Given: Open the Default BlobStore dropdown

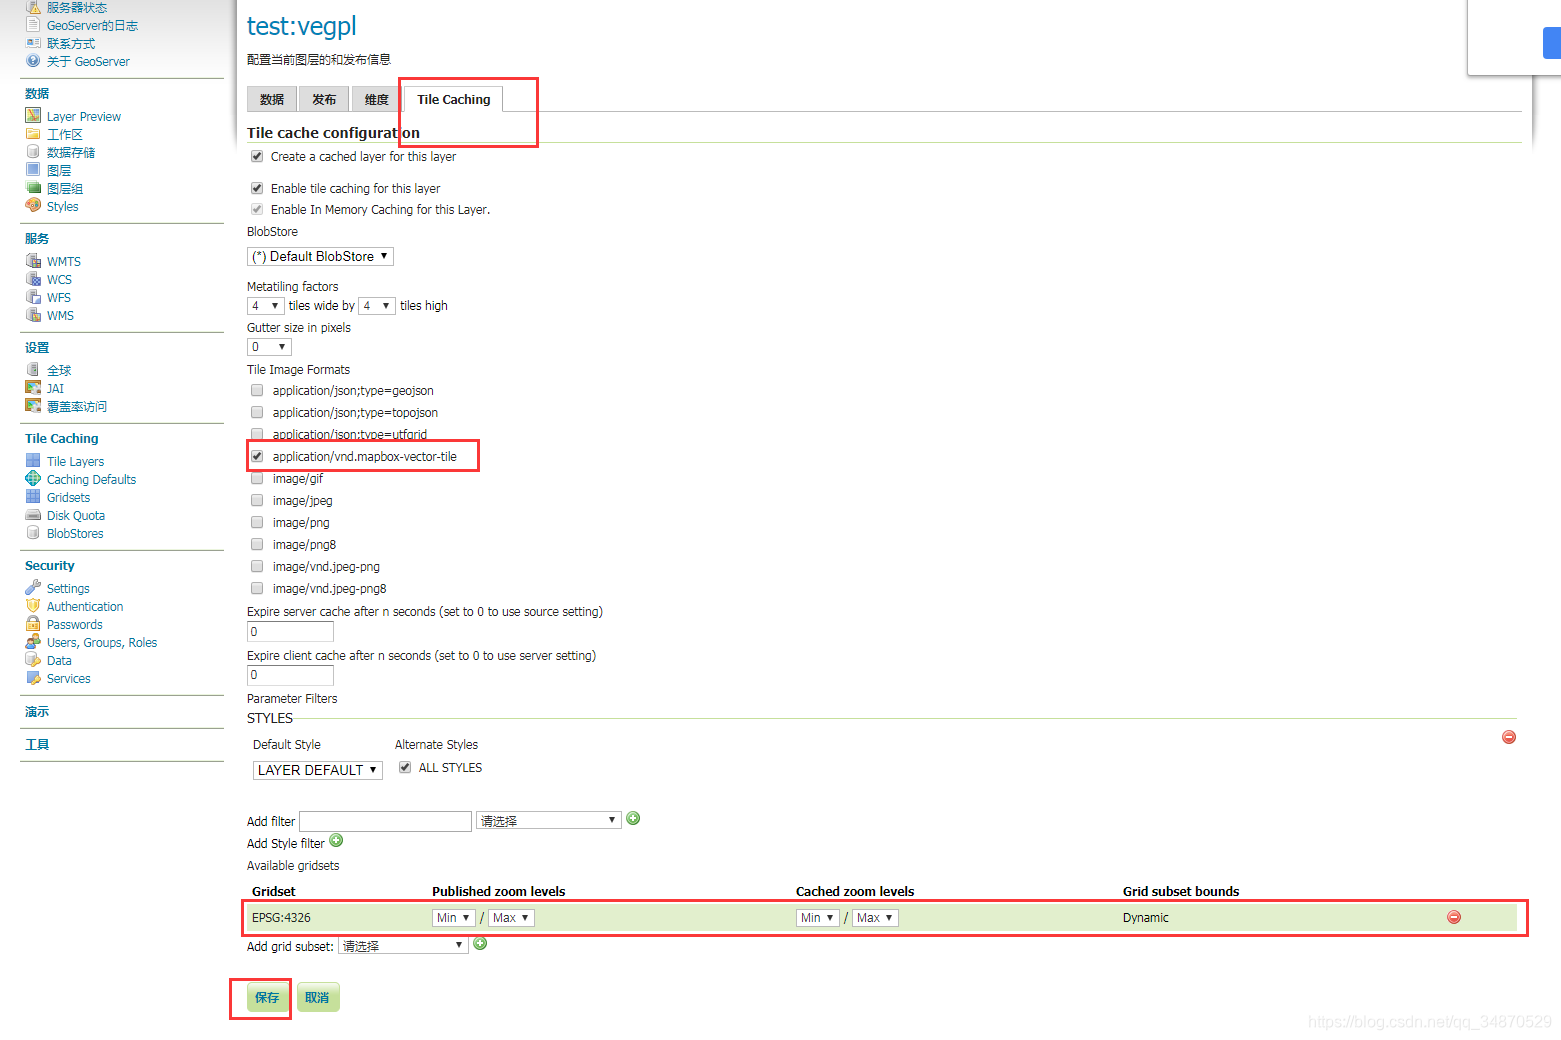Looking at the screenshot, I should (x=320, y=256).
